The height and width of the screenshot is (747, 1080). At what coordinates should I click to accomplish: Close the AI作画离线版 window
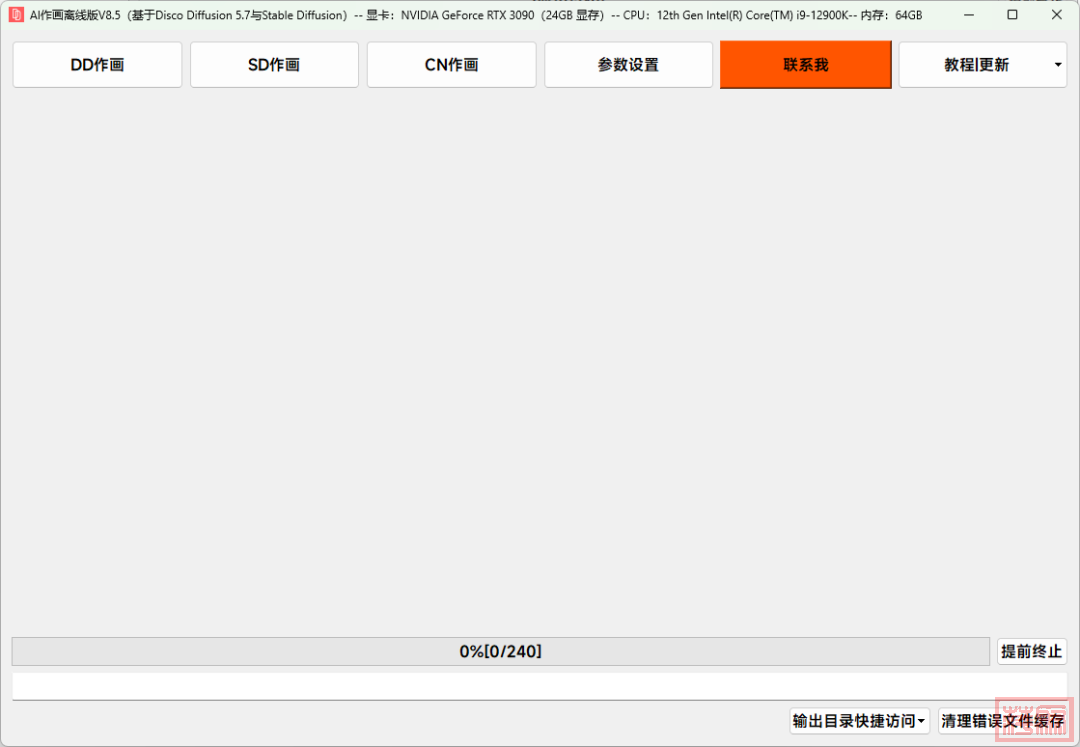point(1057,15)
